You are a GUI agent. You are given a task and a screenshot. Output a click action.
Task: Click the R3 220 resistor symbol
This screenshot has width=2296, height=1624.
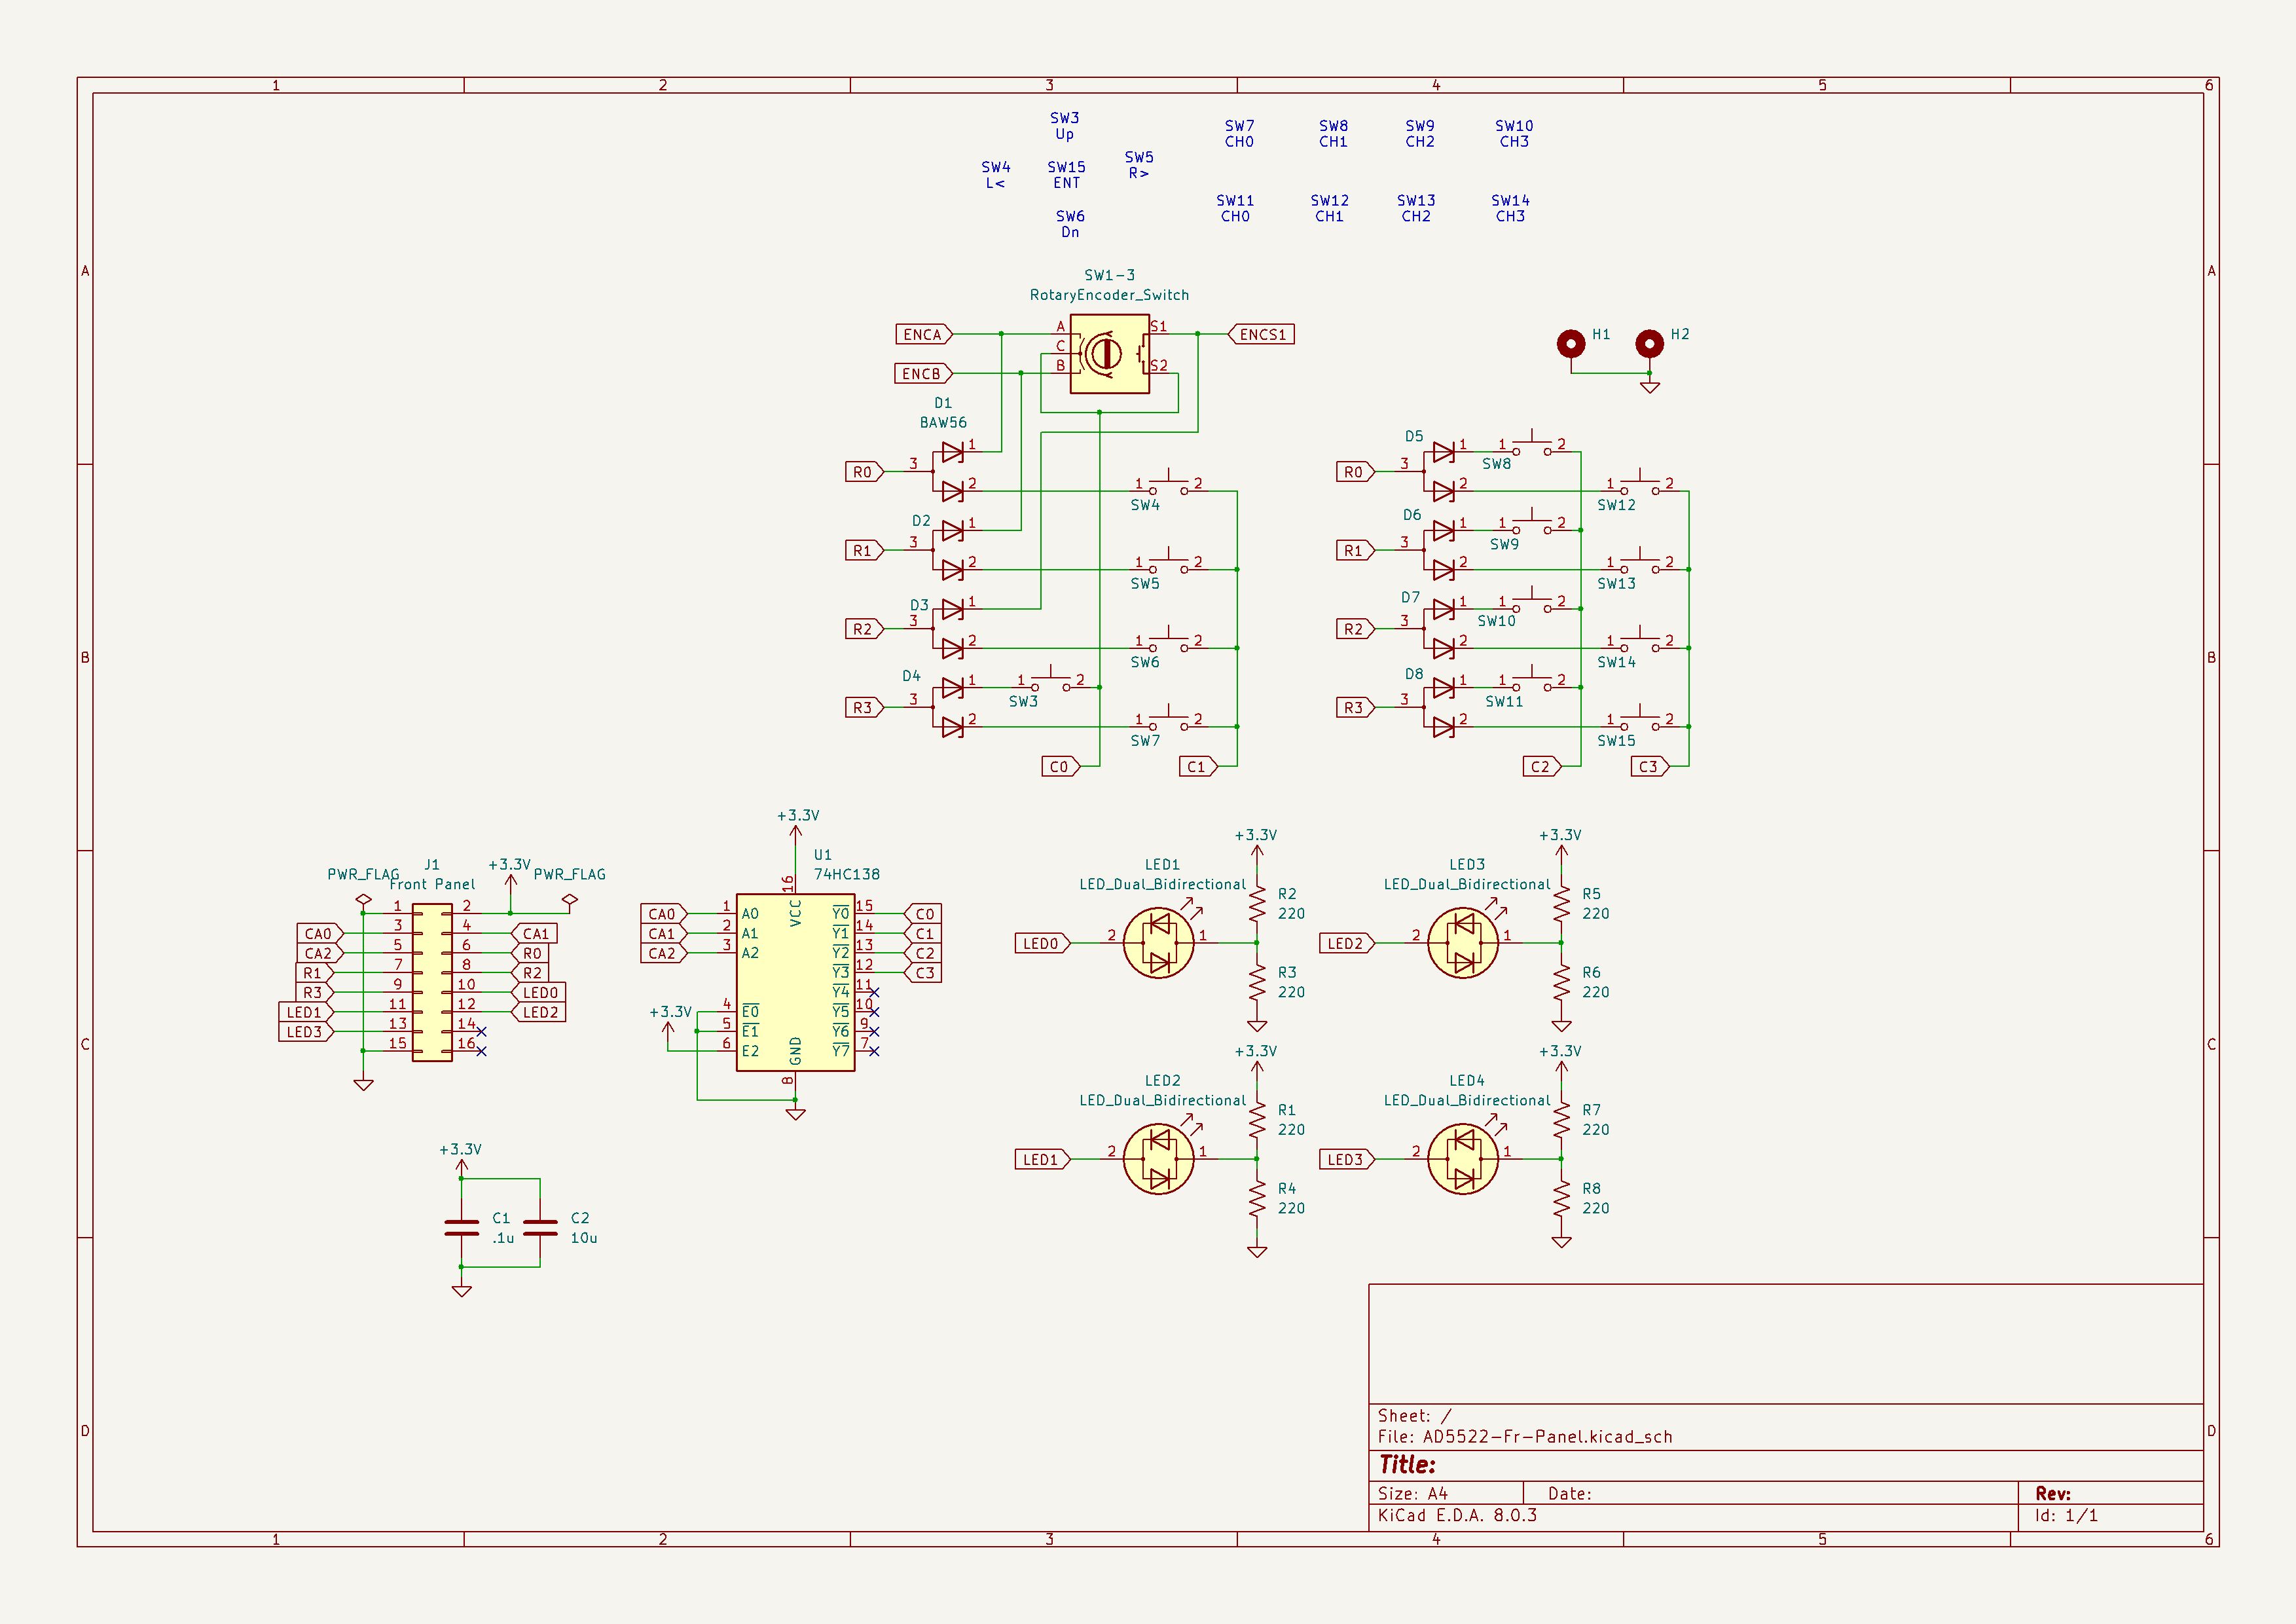[x=1257, y=982]
